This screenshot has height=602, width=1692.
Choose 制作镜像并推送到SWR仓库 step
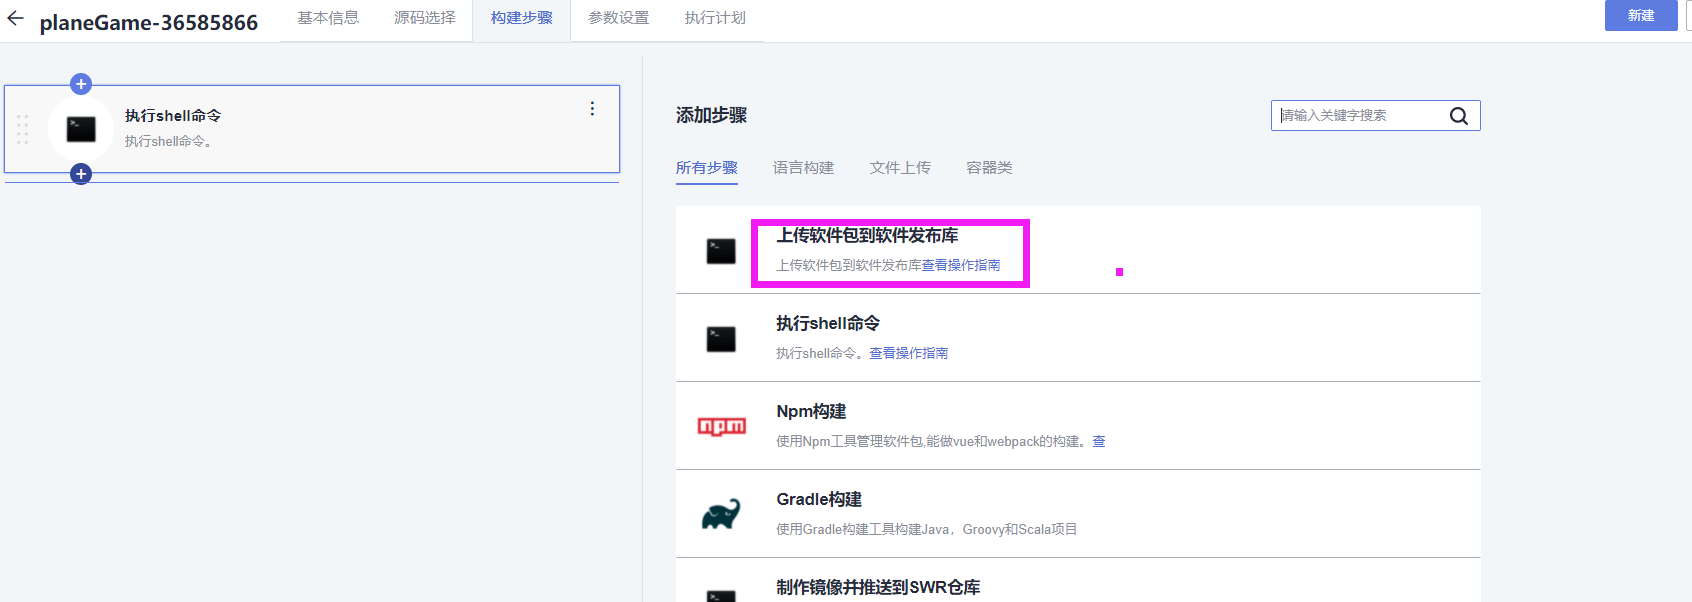(878, 588)
